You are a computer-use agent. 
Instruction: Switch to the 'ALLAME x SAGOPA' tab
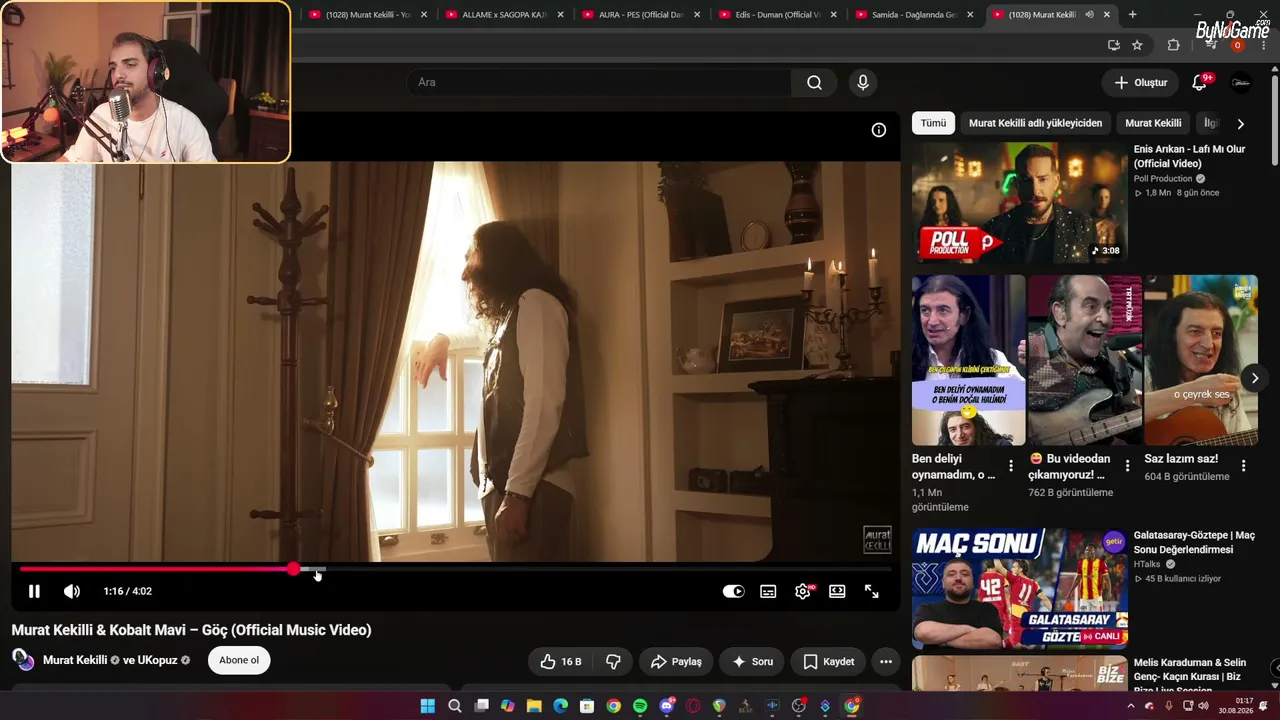[x=504, y=15]
